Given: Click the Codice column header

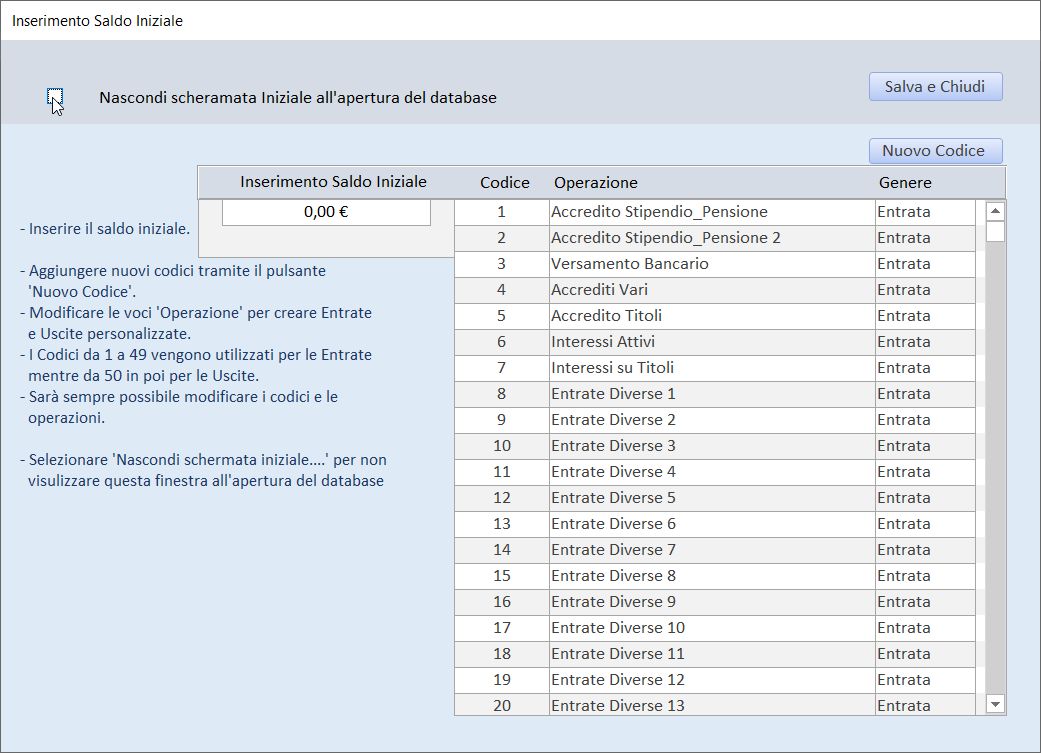Looking at the screenshot, I should (505, 183).
